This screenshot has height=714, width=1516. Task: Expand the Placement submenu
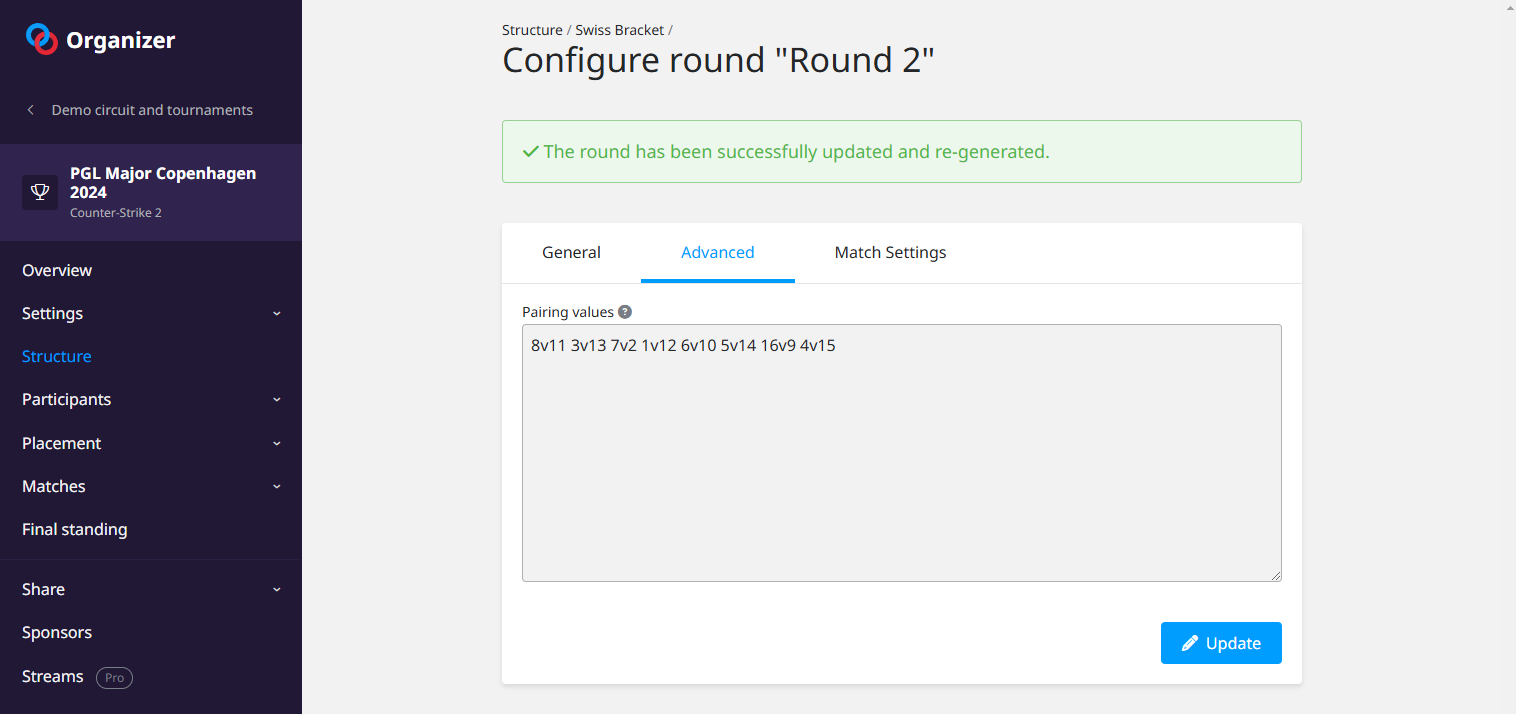[x=277, y=443]
